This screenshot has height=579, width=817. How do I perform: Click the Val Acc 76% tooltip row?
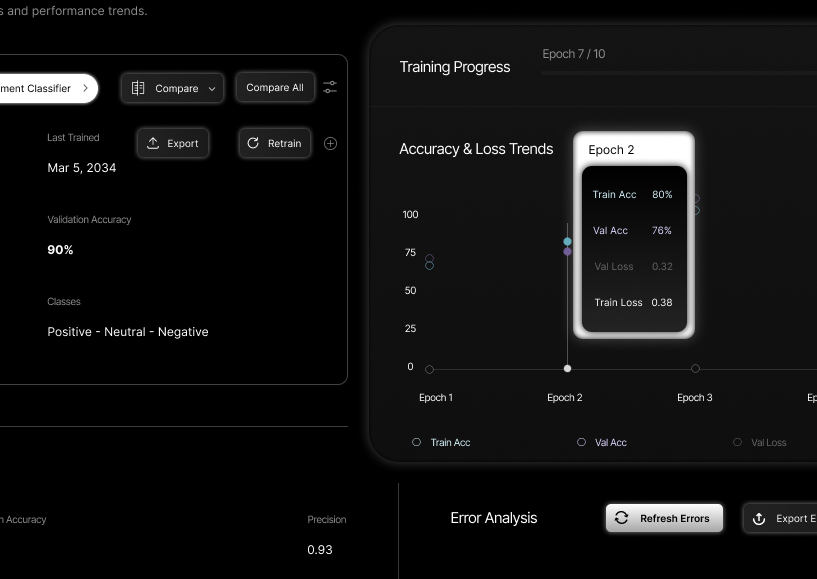click(x=633, y=230)
